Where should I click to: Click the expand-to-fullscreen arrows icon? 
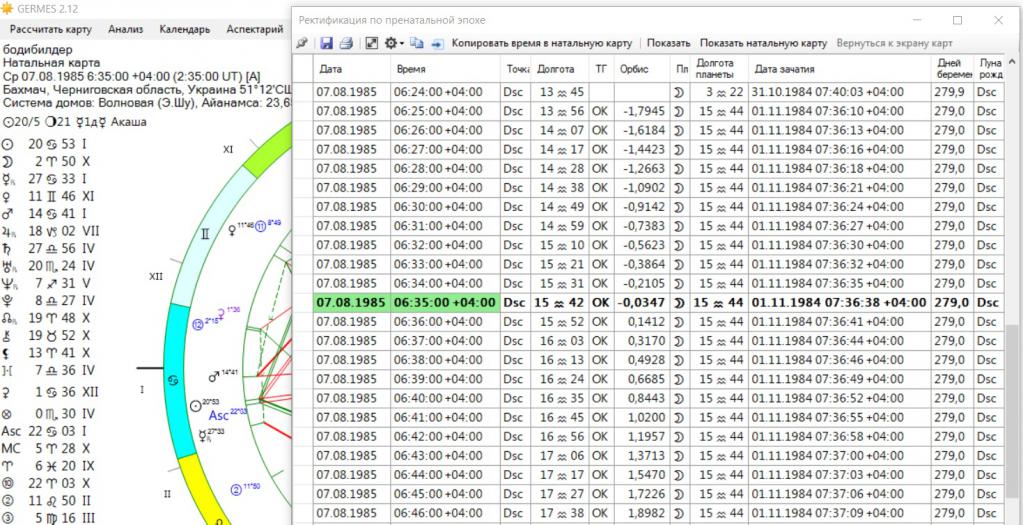click(x=371, y=43)
